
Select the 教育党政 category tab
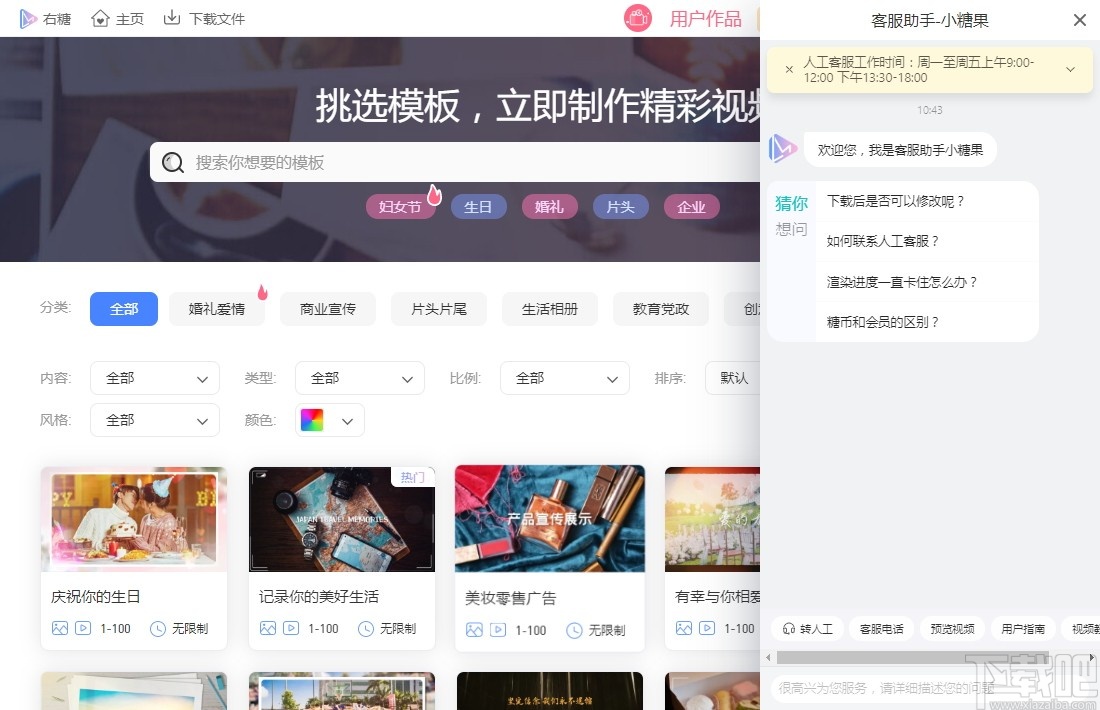[660, 309]
